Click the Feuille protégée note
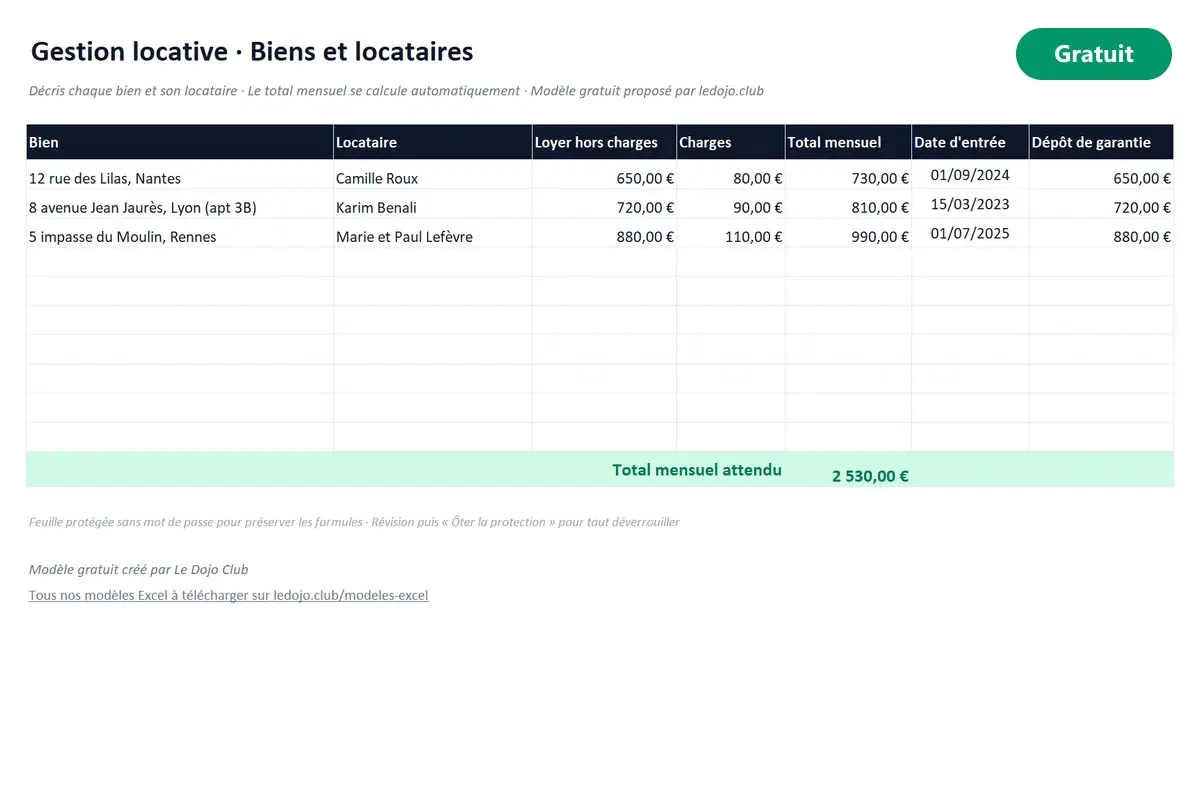This screenshot has width=1200, height=800. point(354,522)
